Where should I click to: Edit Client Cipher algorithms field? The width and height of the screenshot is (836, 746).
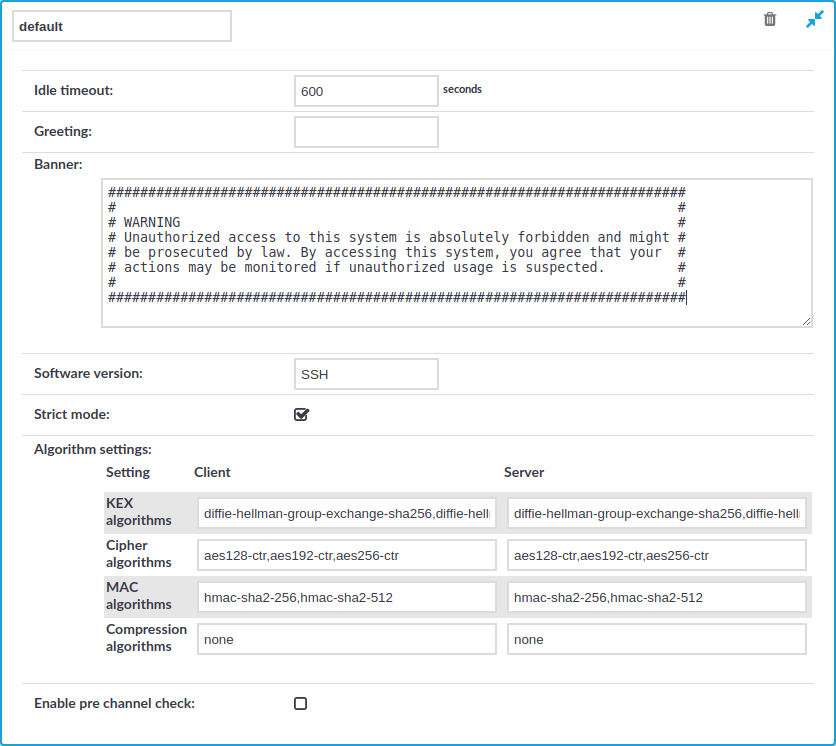tap(347, 556)
